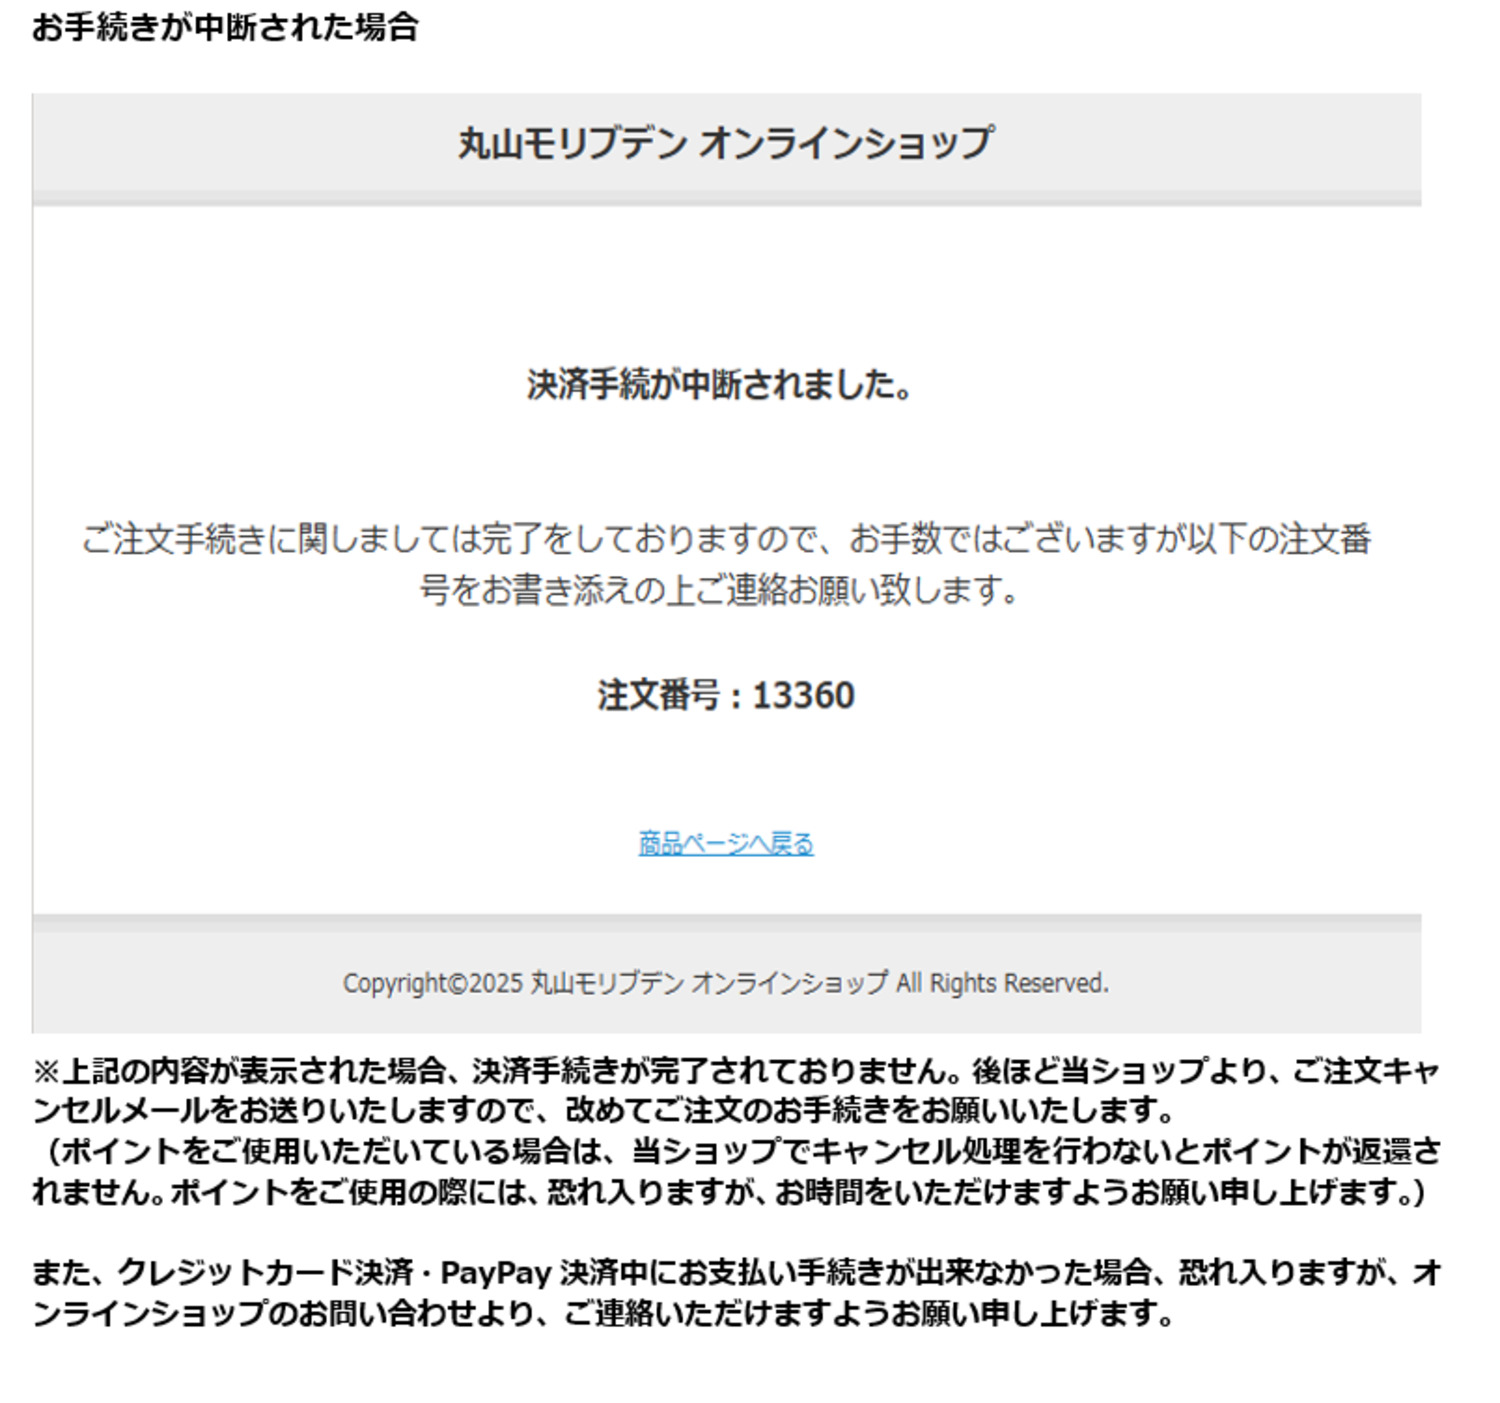Click the line starting れません。ポイントをご使用の際
This screenshot has width=1500, height=1403.
tap(730, 1192)
